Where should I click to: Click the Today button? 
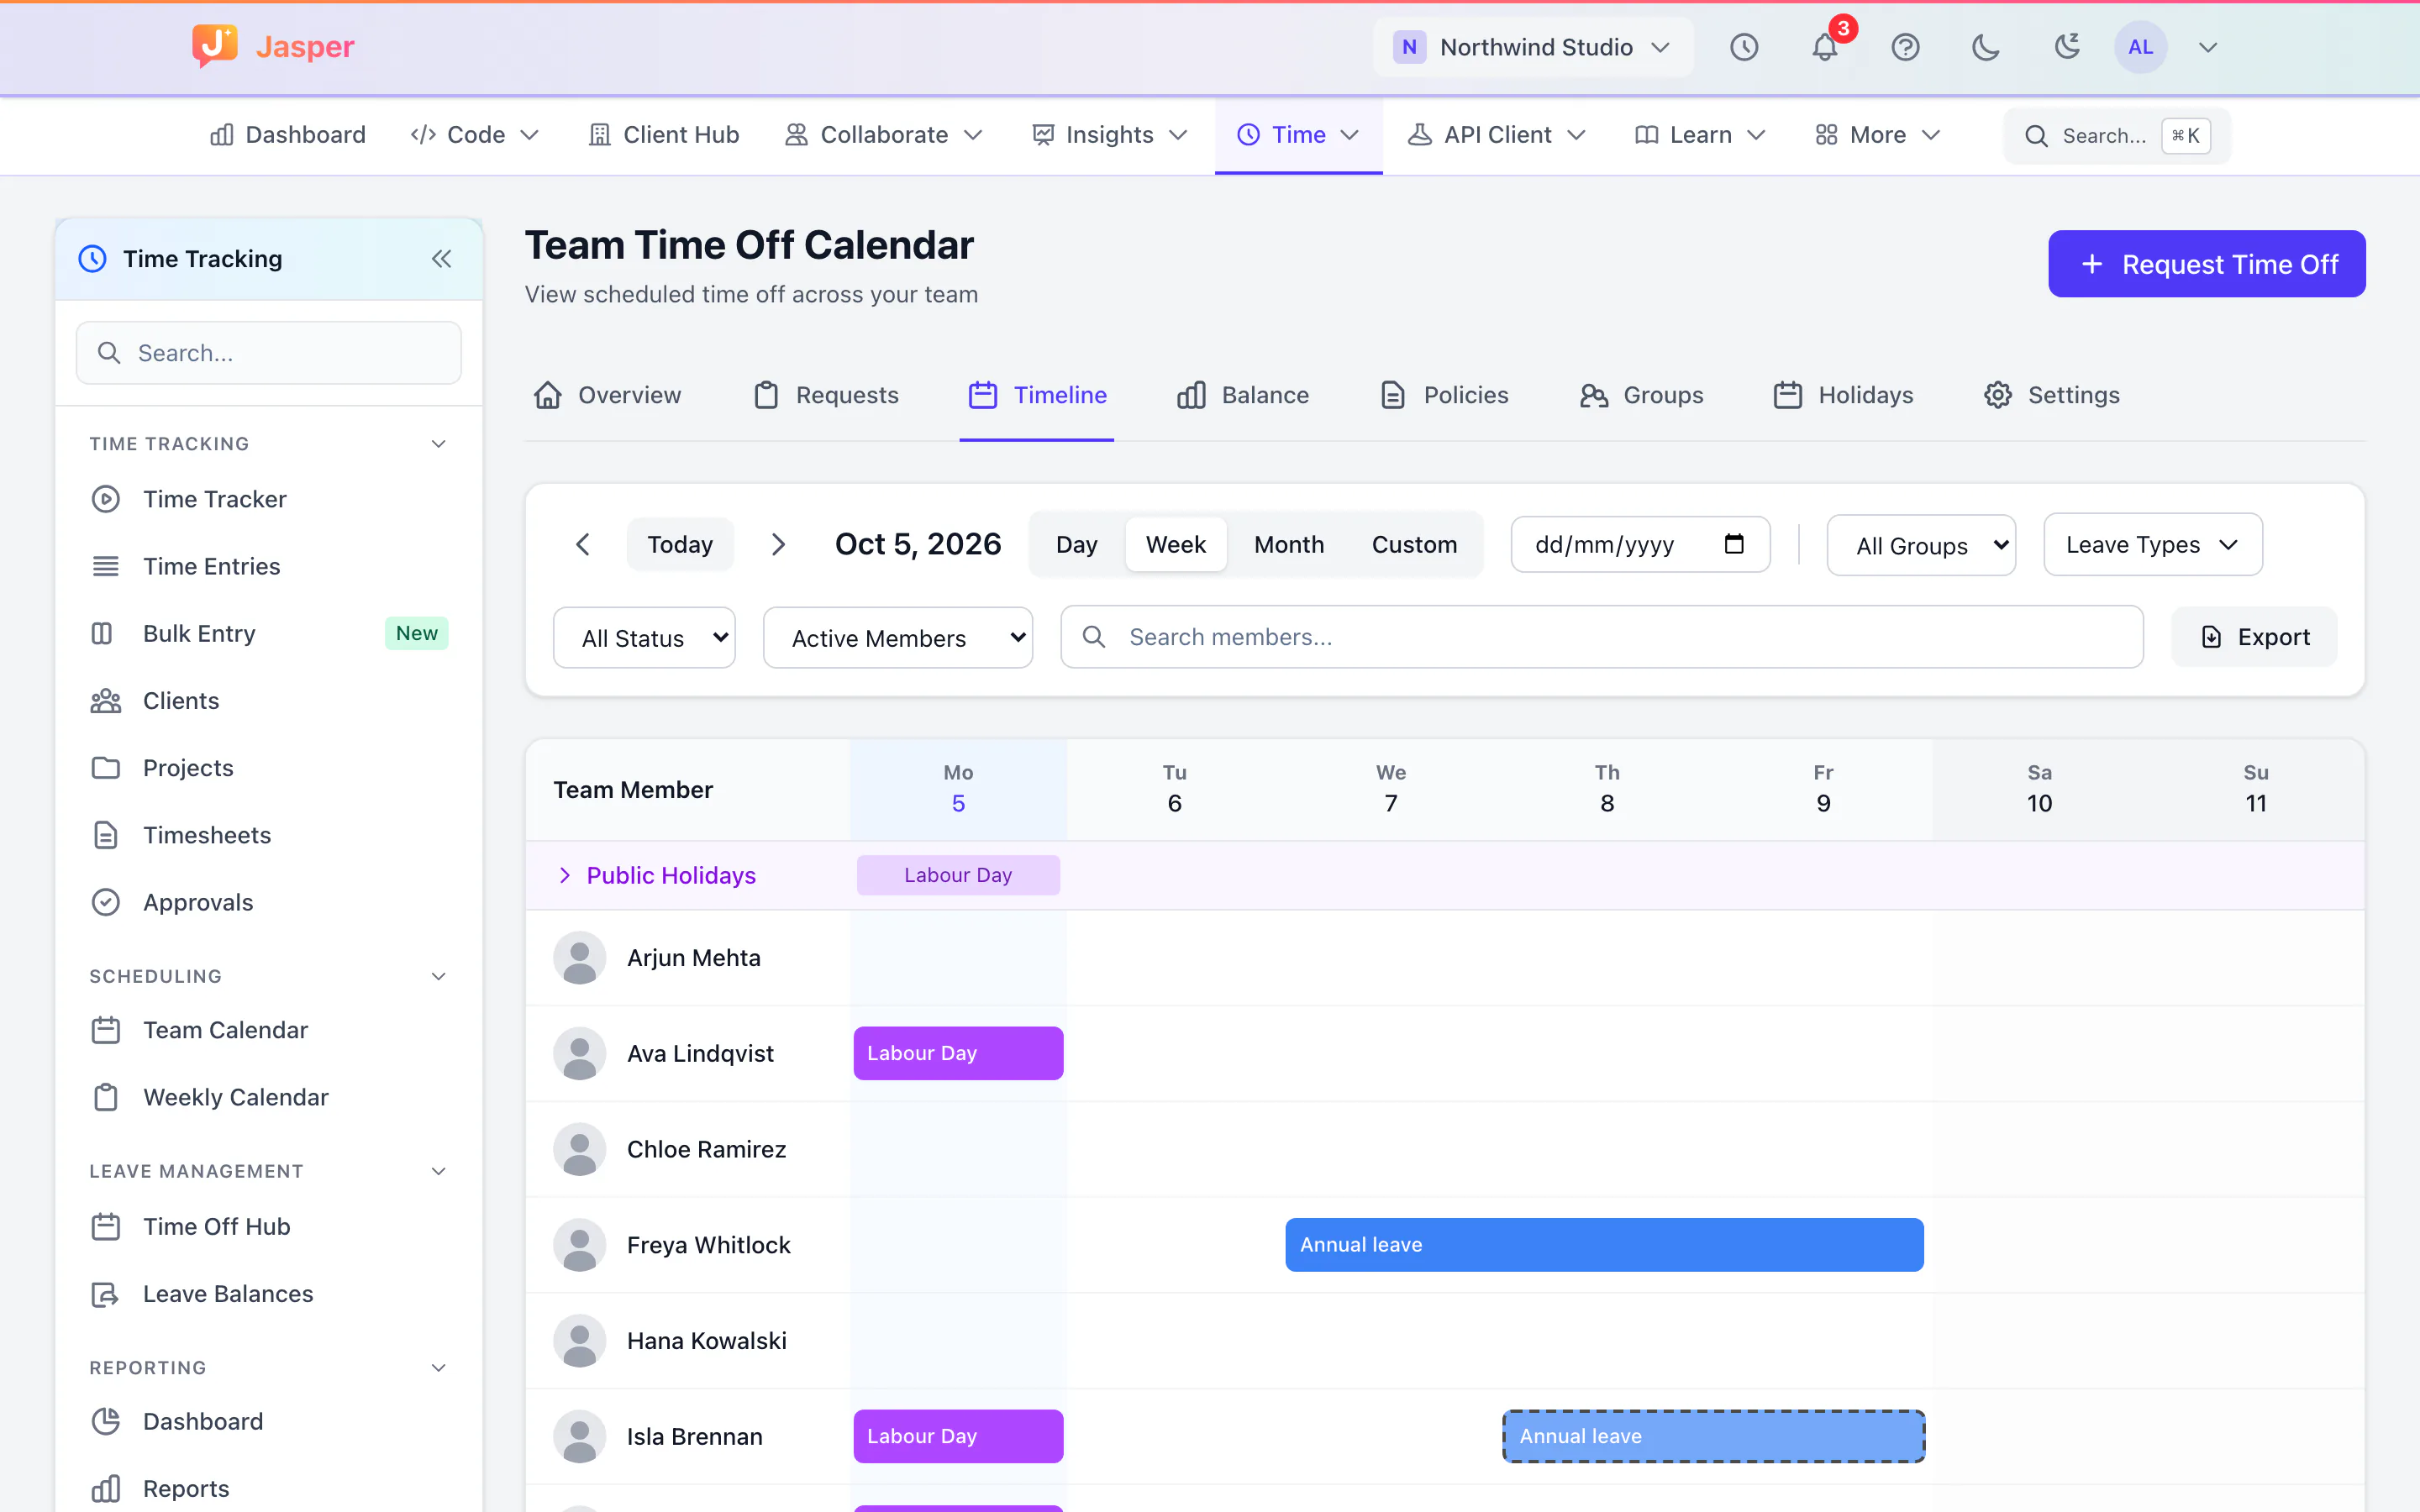click(680, 544)
